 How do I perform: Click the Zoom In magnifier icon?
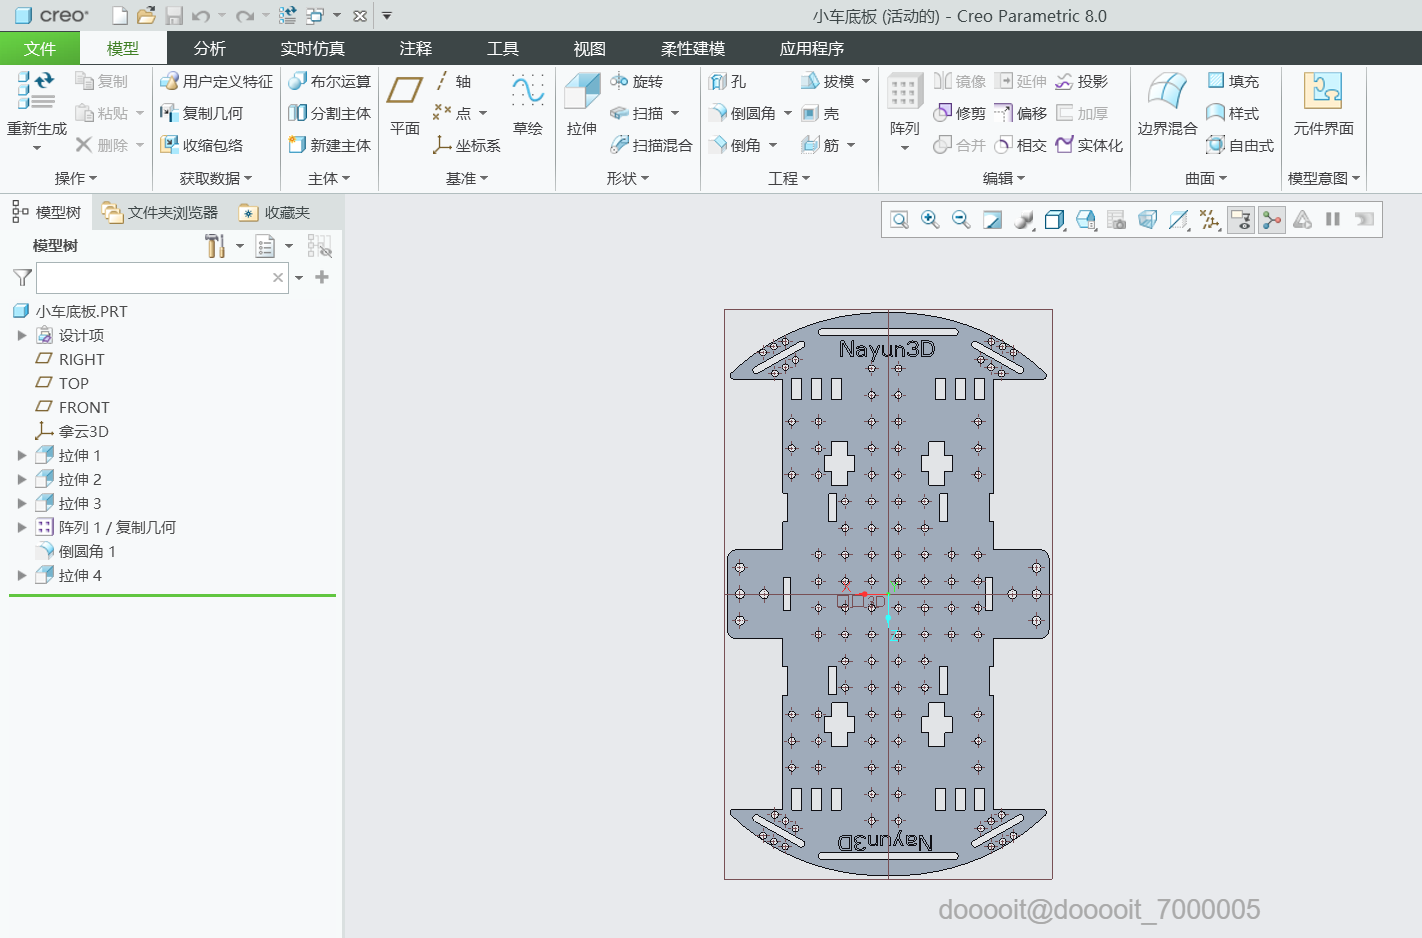tap(930, 220)
